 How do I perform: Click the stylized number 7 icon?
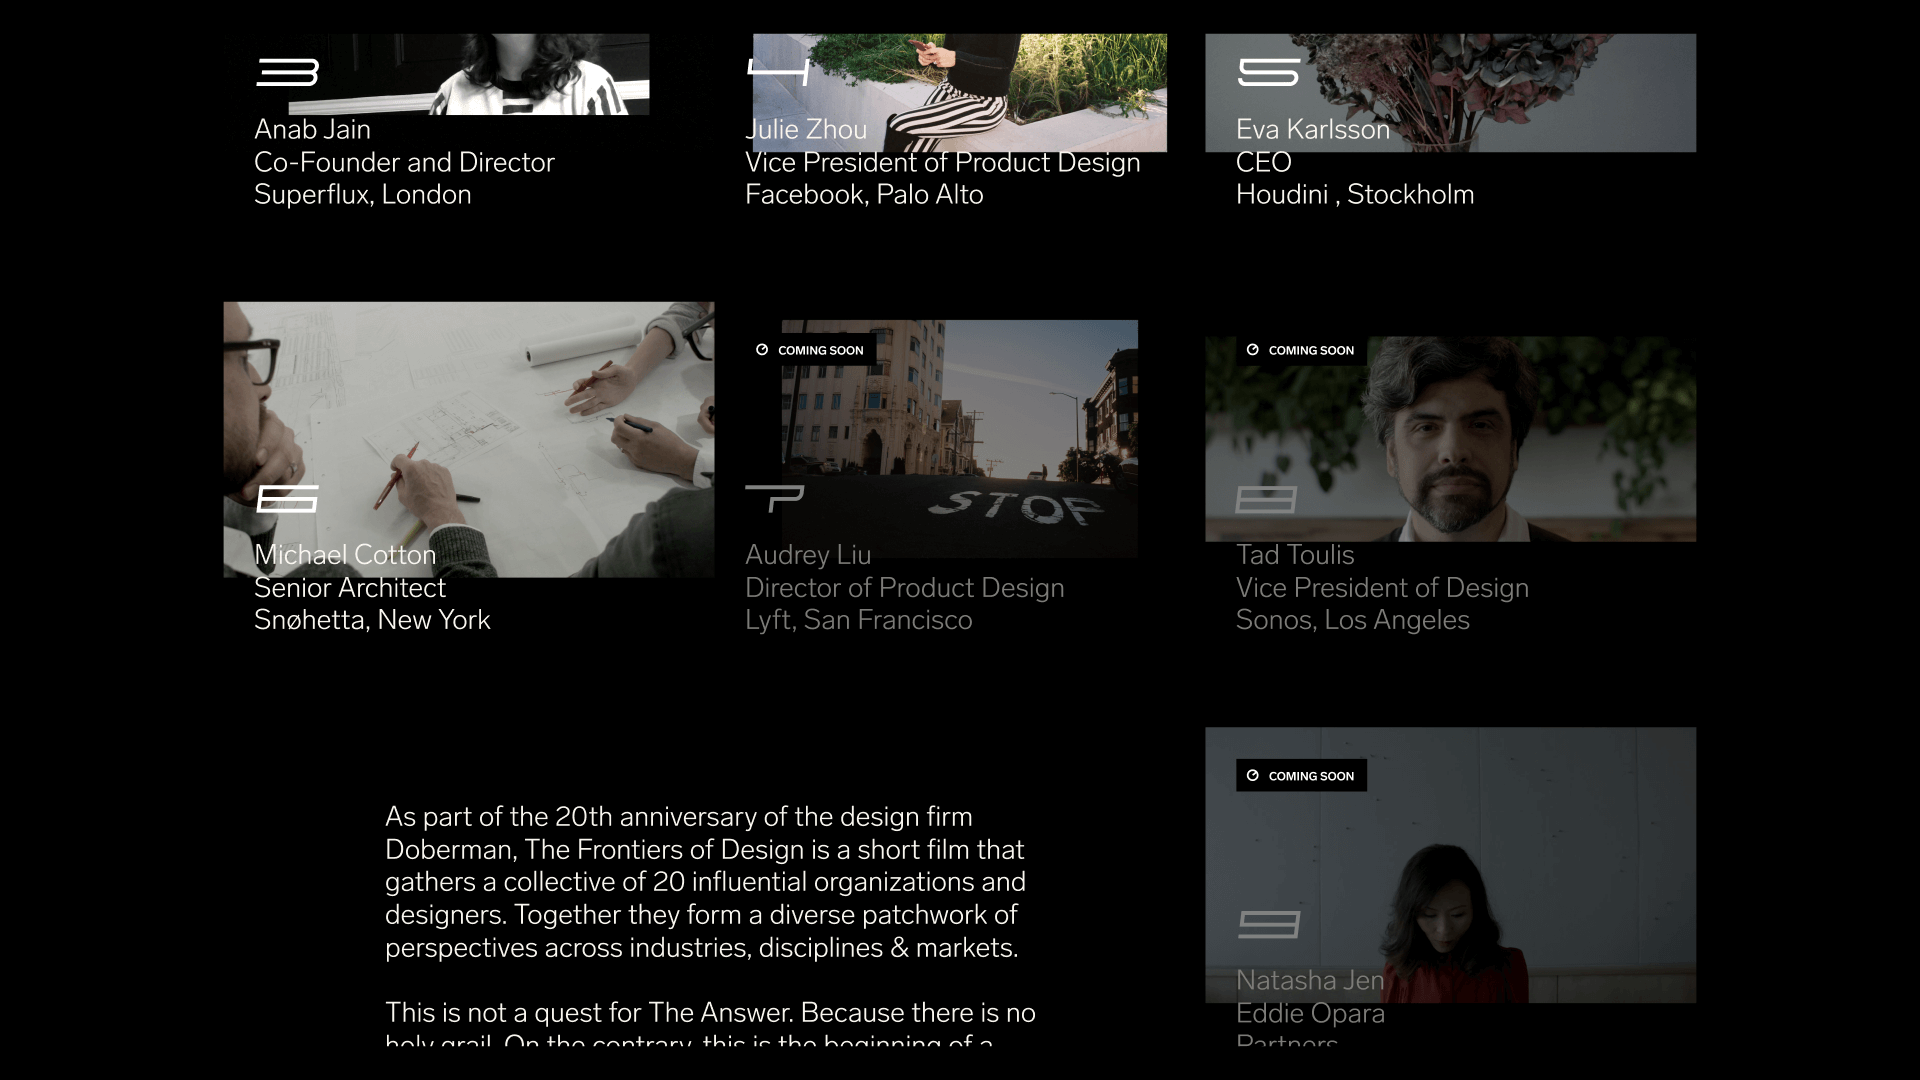click(774, 498)
